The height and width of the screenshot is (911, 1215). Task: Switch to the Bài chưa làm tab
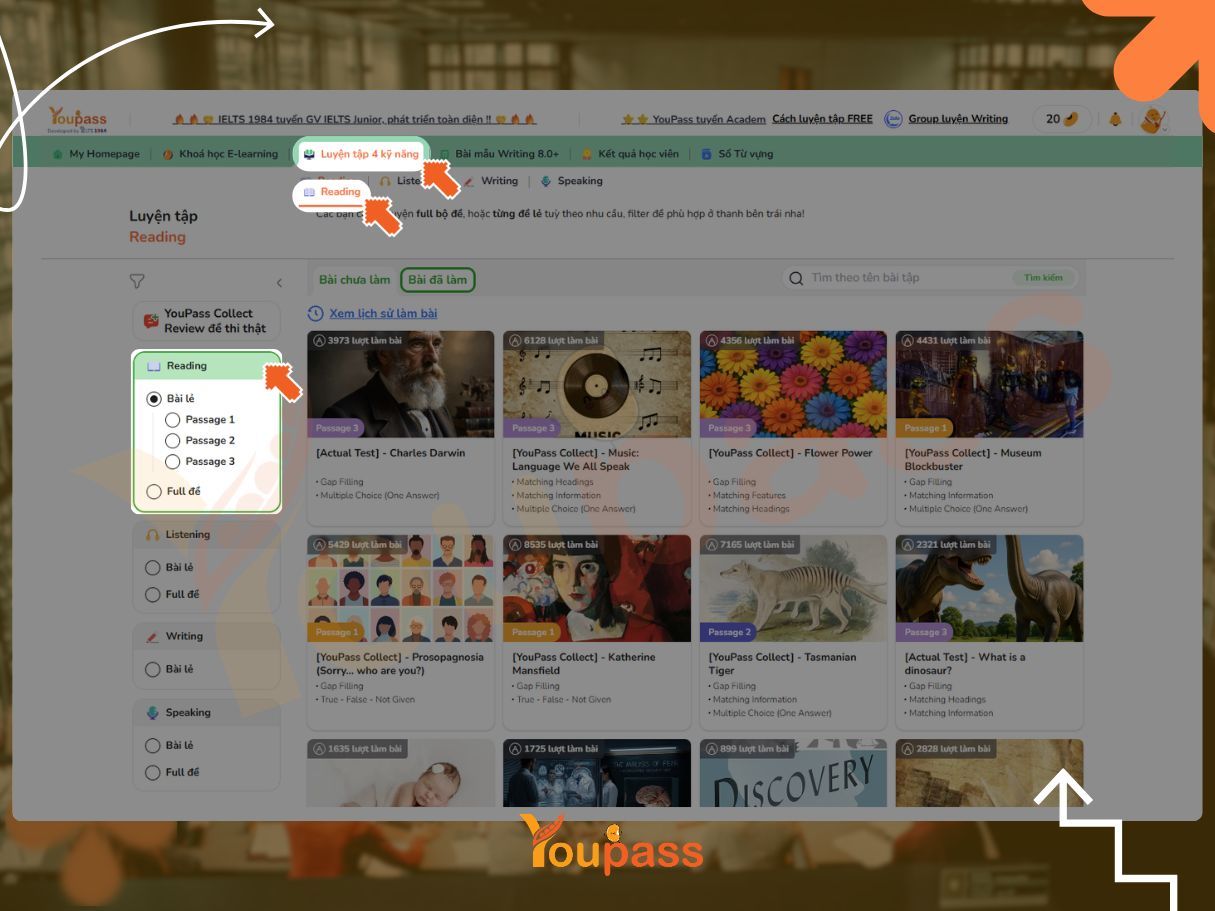[x=354, y=280]
